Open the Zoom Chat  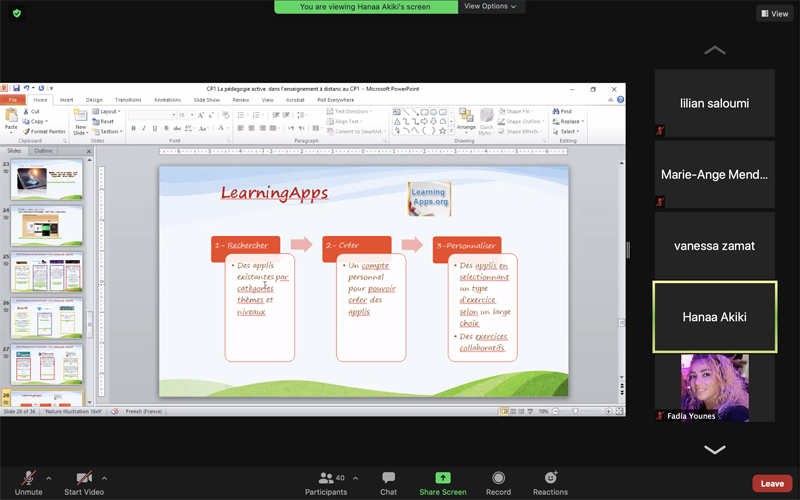388,483
